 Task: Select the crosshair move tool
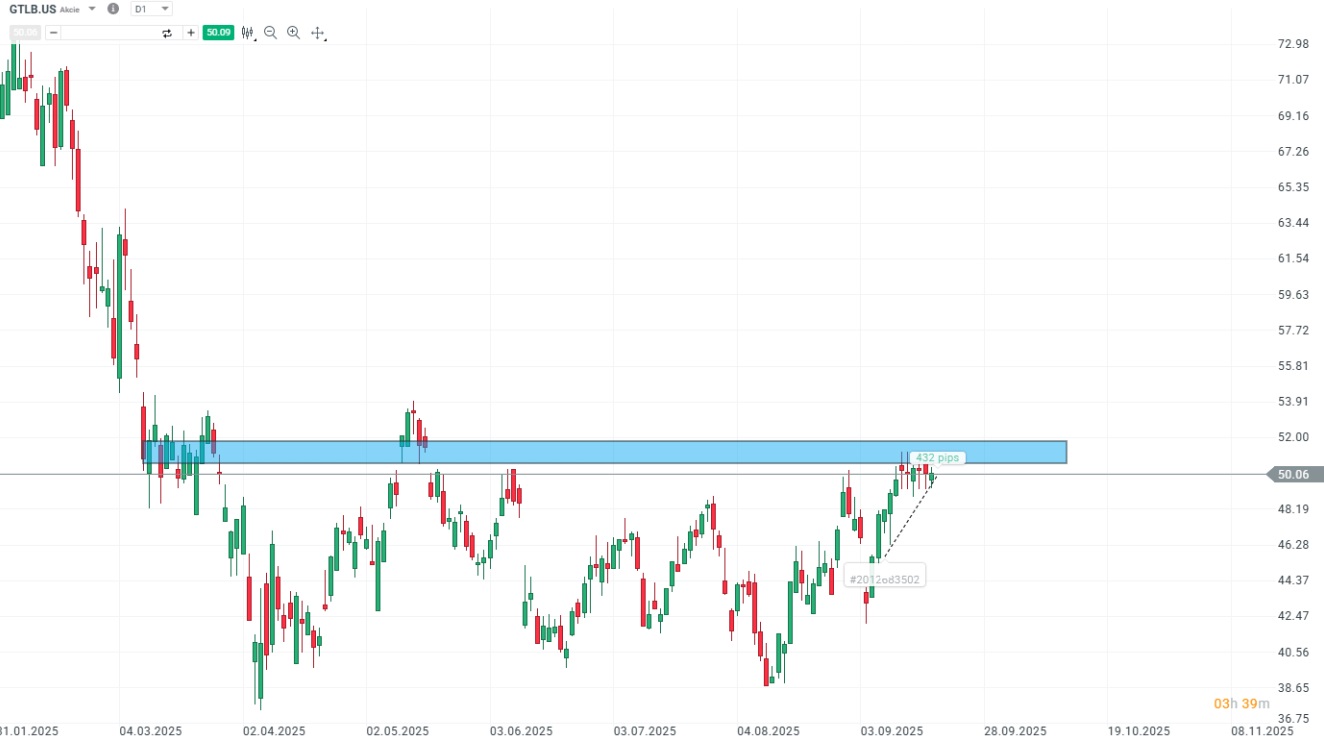318,33
